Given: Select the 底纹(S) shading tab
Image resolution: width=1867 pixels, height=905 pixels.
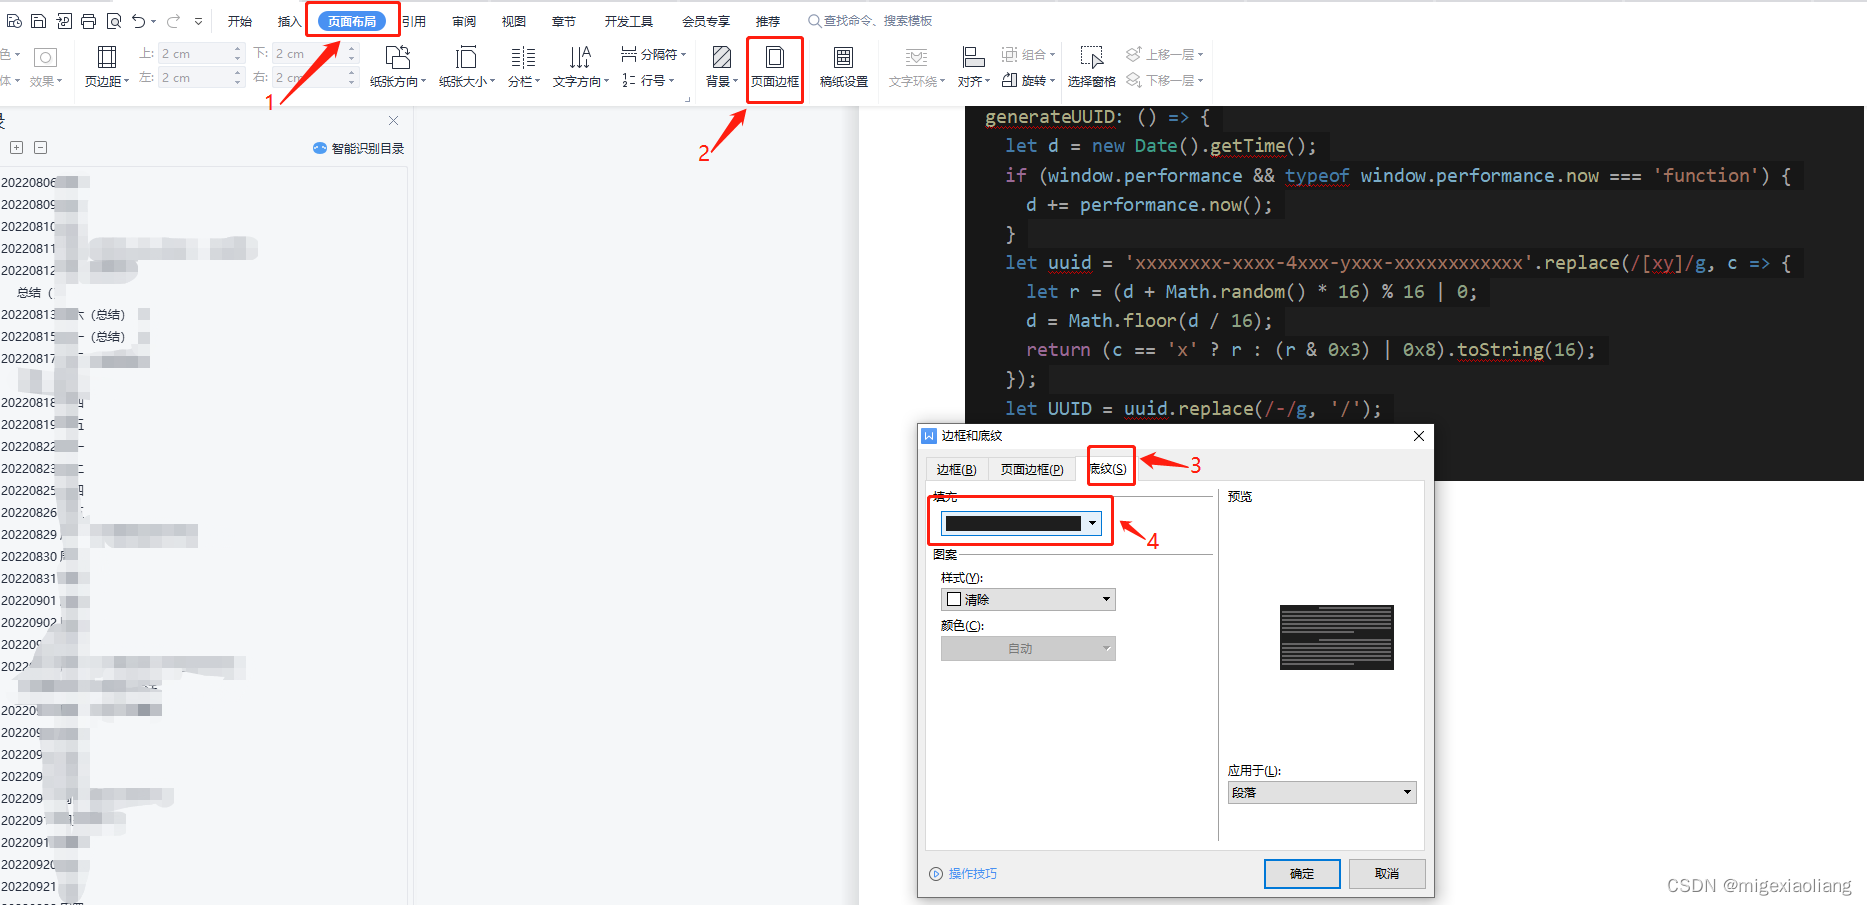Looking at the screenshot, I should point(1108,468).
